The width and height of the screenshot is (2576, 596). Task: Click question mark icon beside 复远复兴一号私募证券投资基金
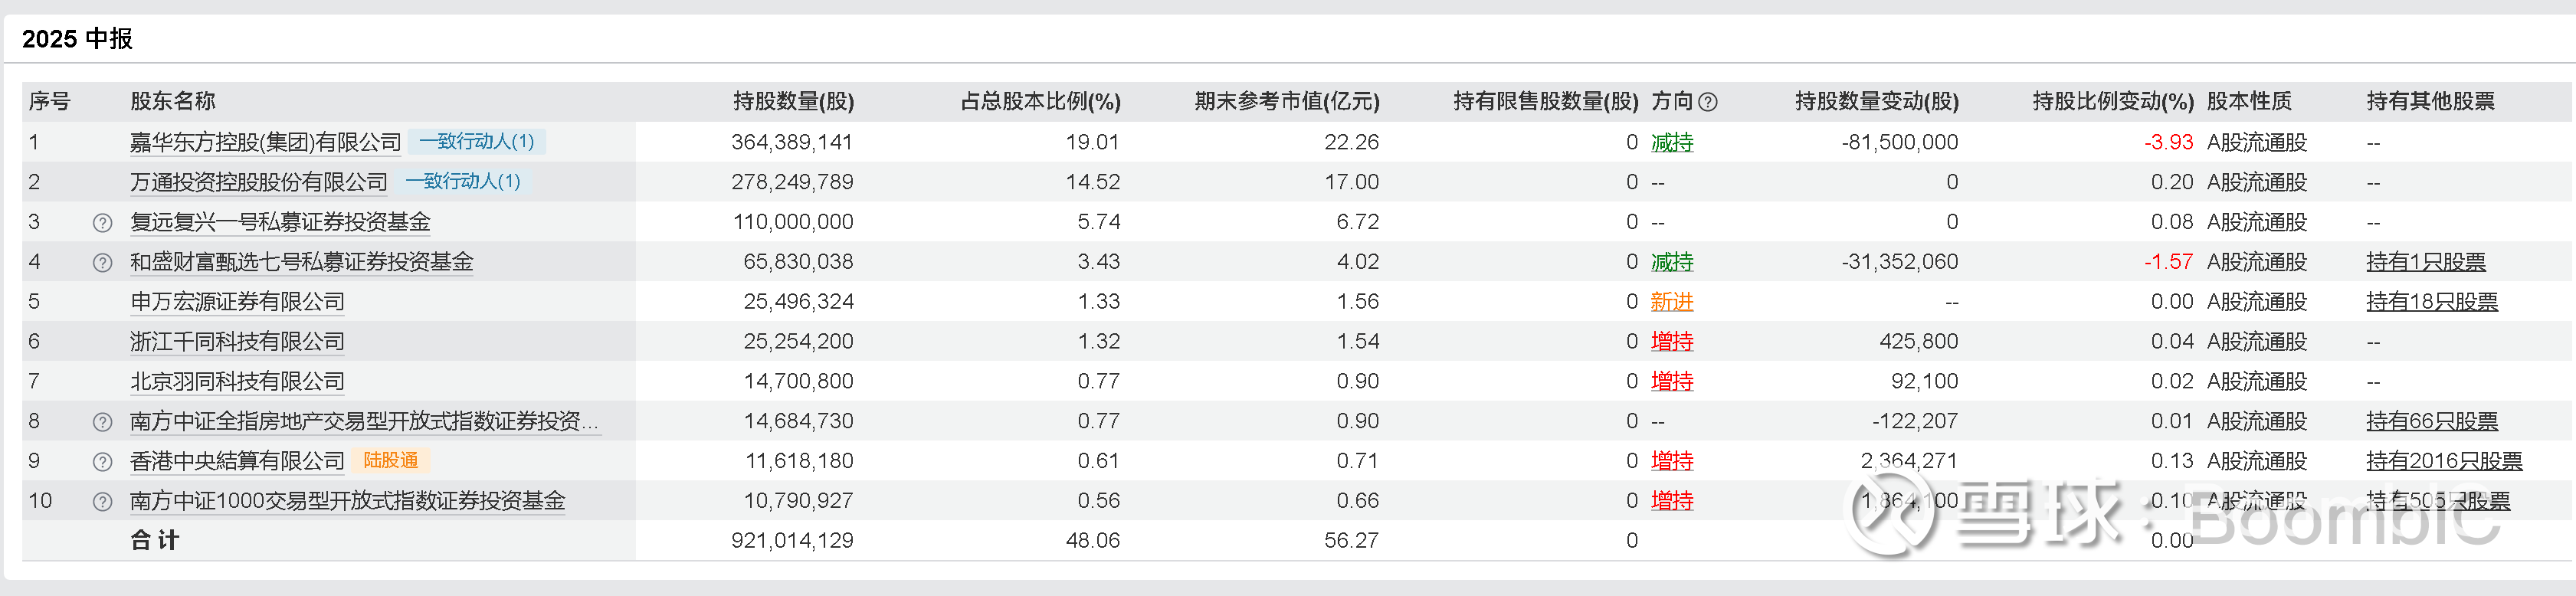click(x=102, y=222)
